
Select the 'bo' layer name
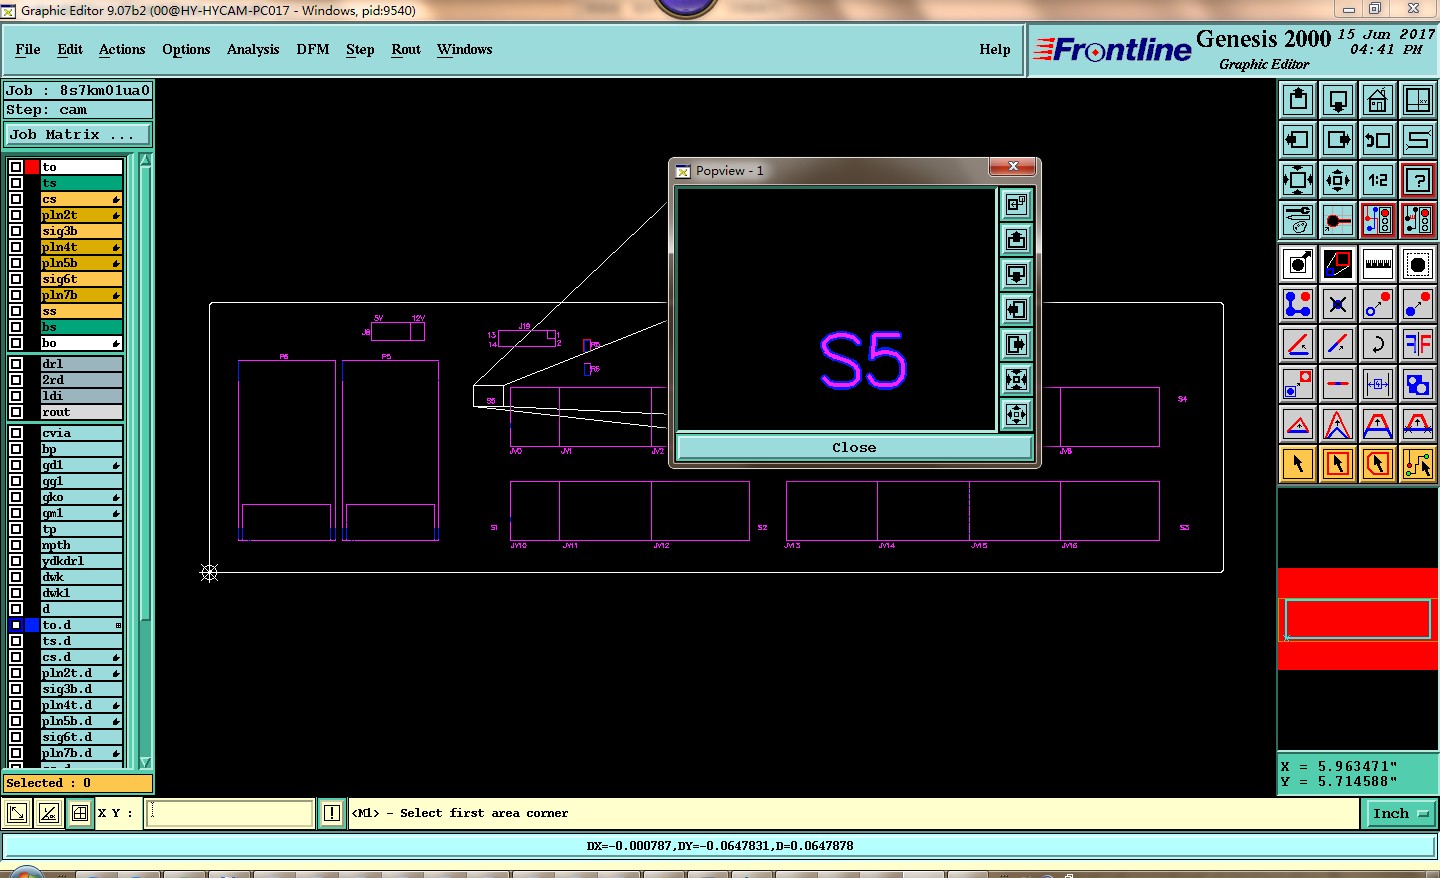click(81, 343)
